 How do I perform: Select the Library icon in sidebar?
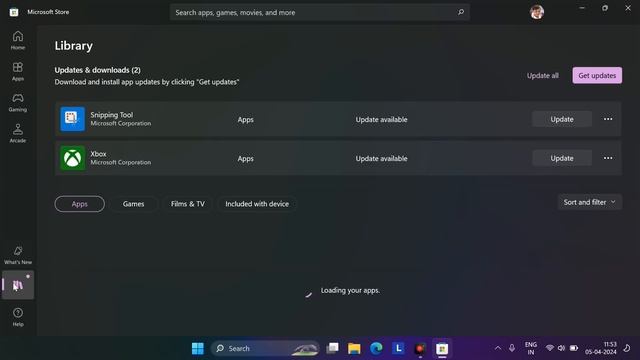click(18, 285)
